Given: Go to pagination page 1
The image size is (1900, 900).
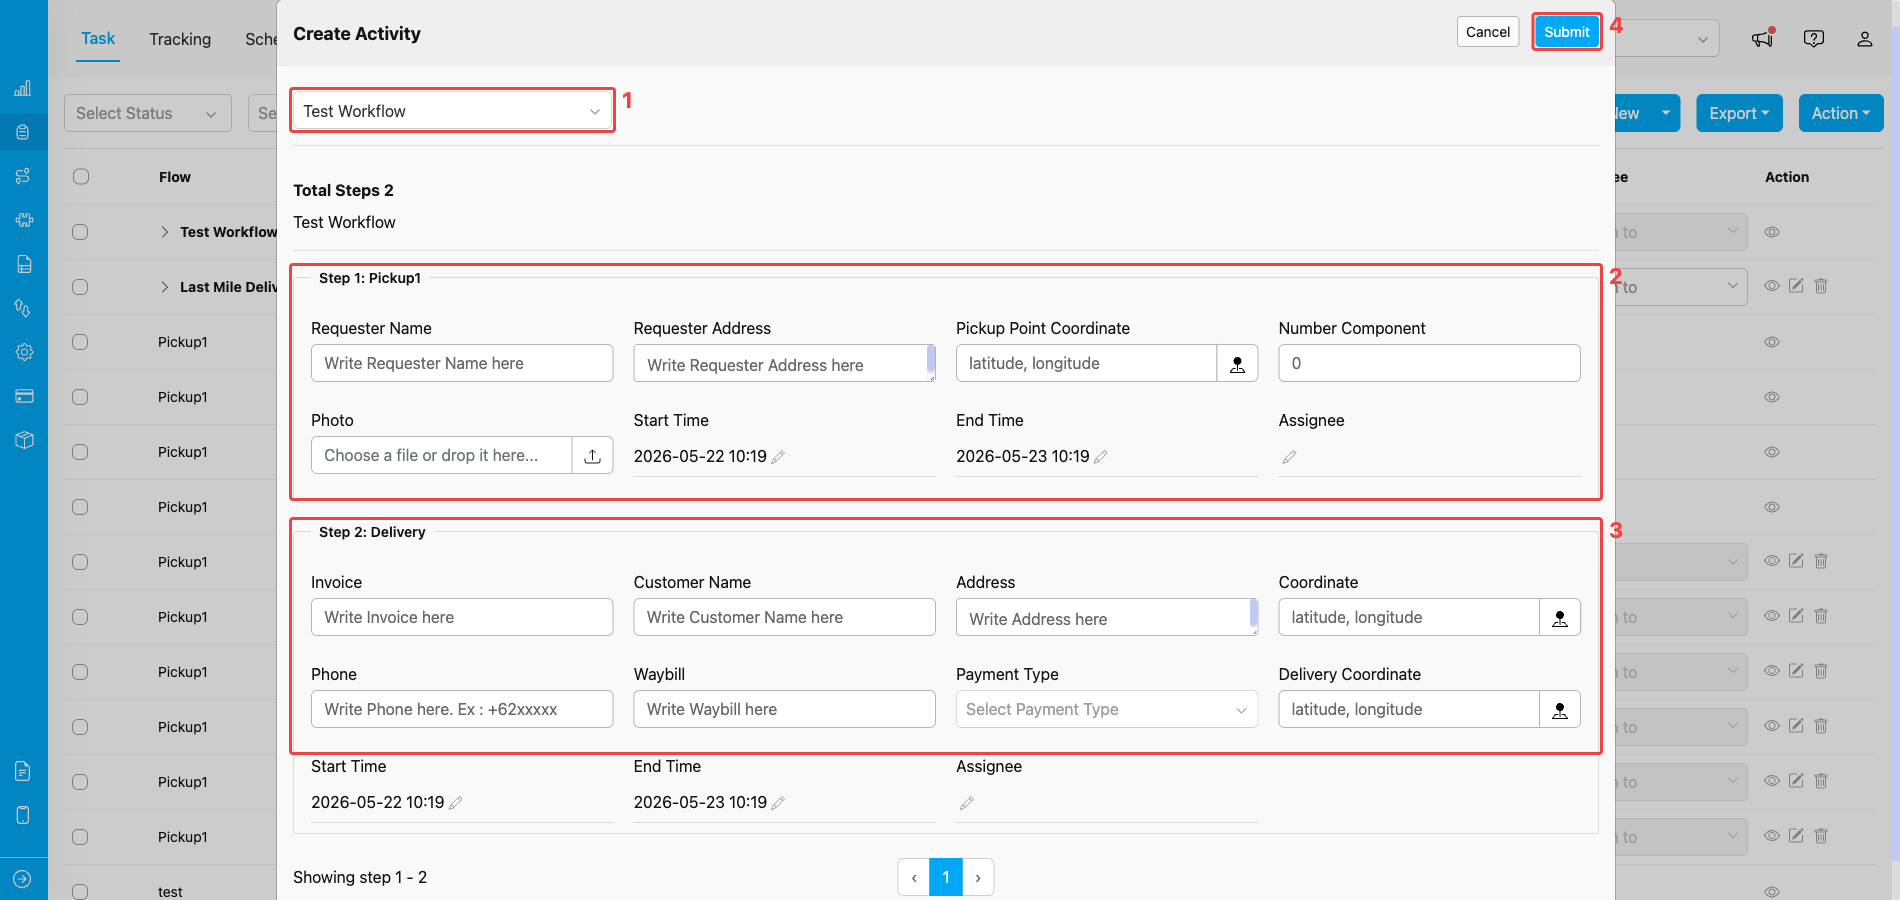Looking at the screenshot, I should (946, 877).
